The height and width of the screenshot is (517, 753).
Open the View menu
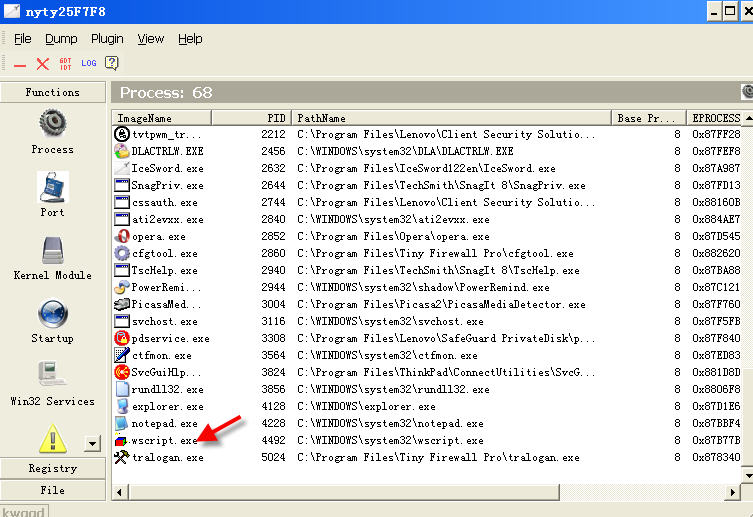(x=151, y=39)
